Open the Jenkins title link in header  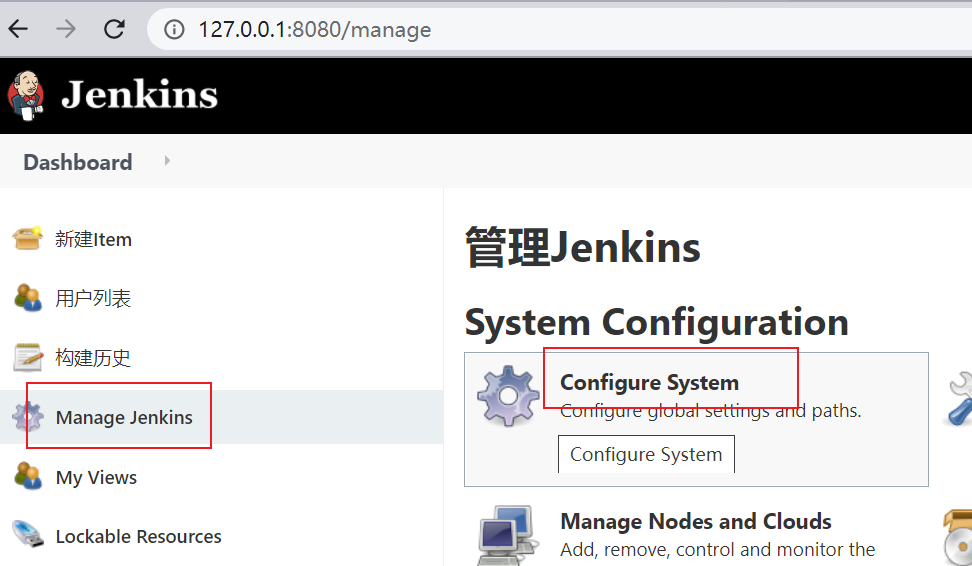click(x=139, y=95)
